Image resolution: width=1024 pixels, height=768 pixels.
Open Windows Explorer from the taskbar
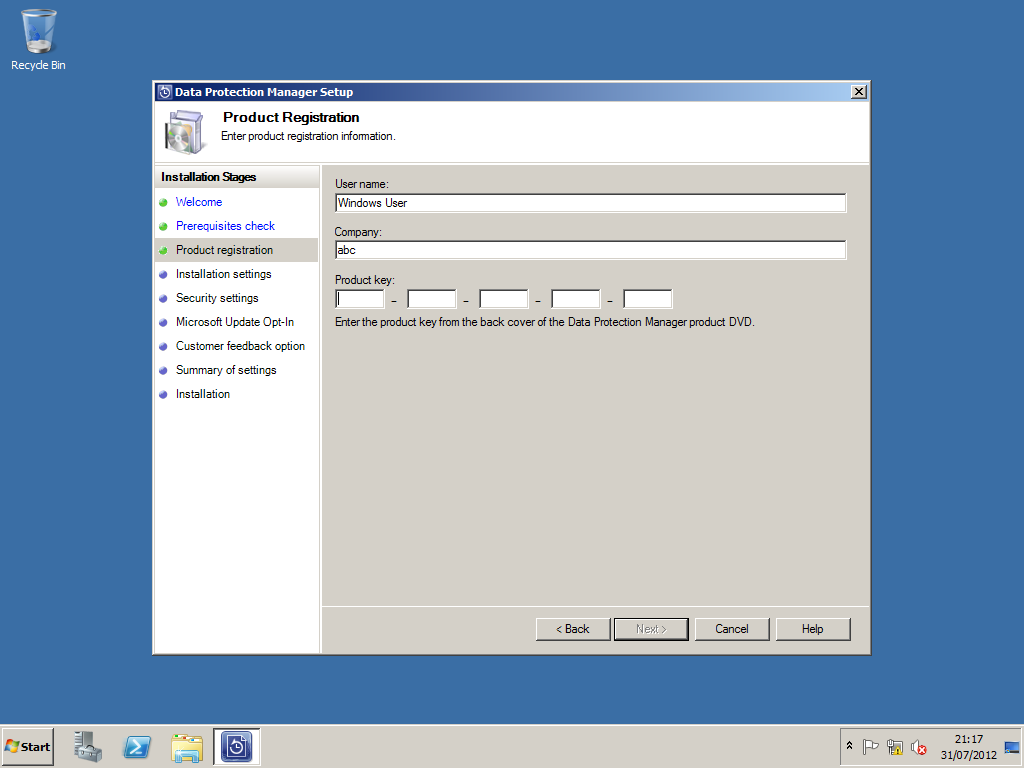click(187, 747)
